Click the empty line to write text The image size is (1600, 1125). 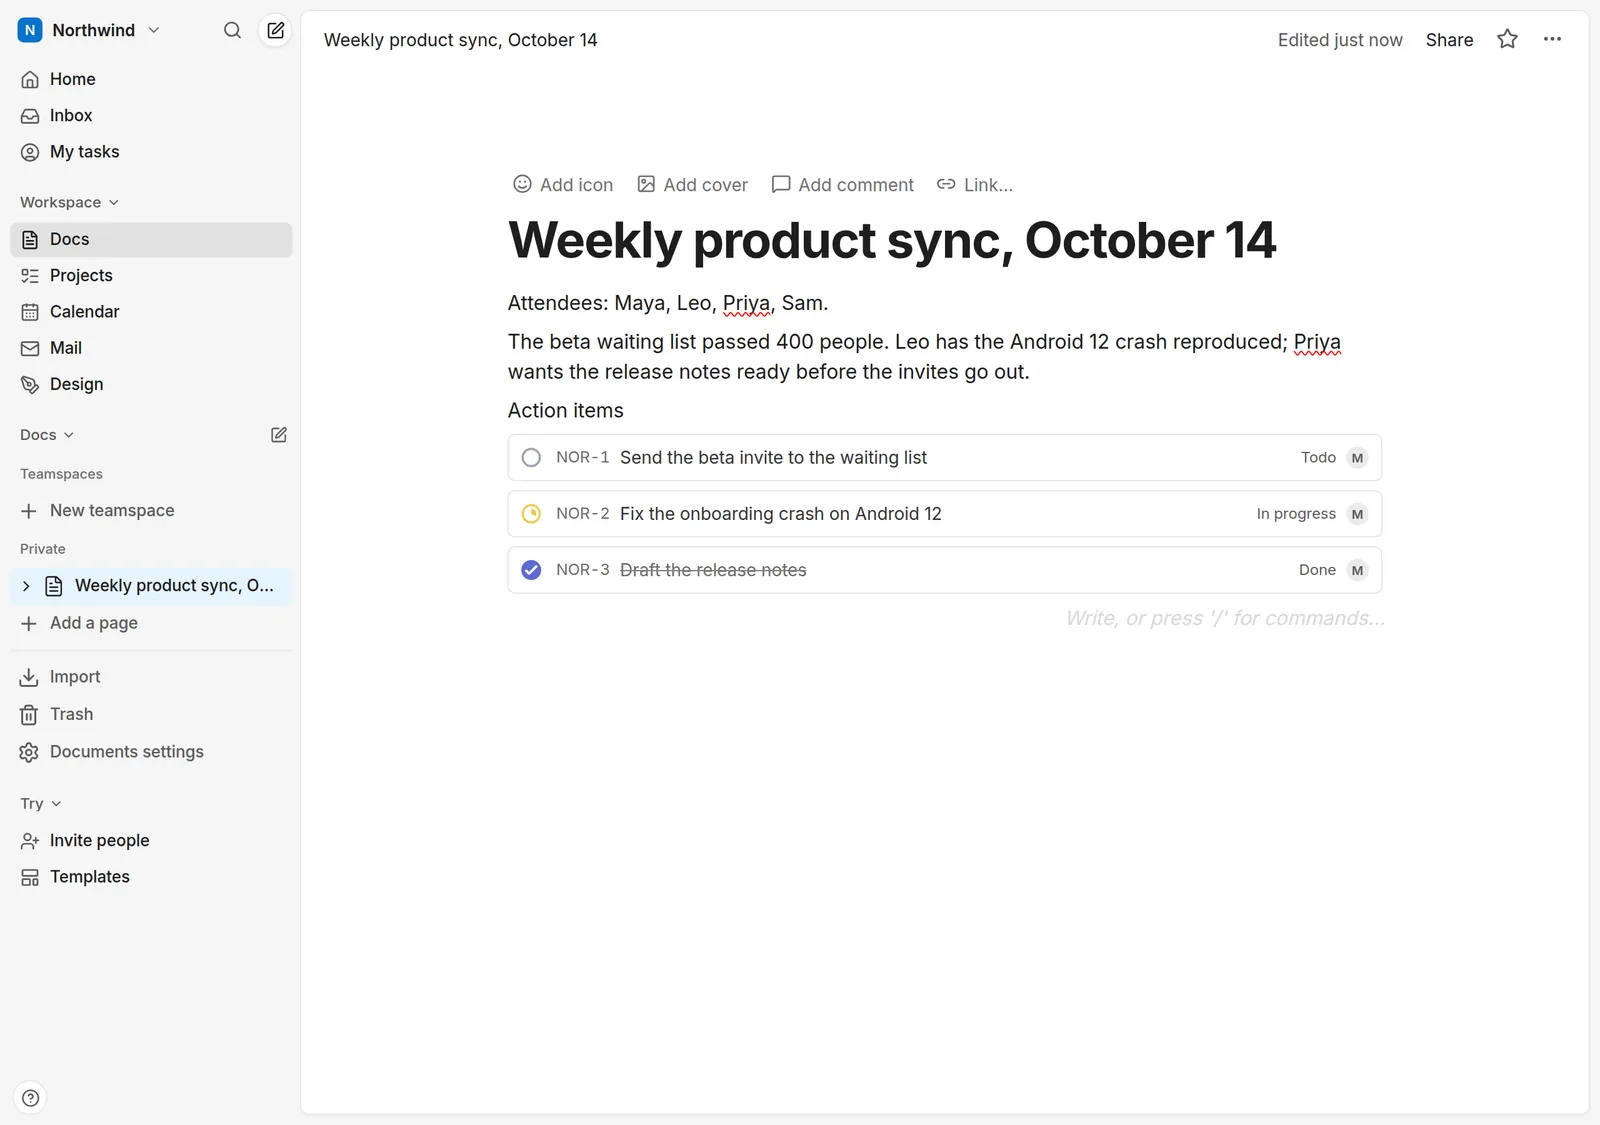click(x=945, y=618)
